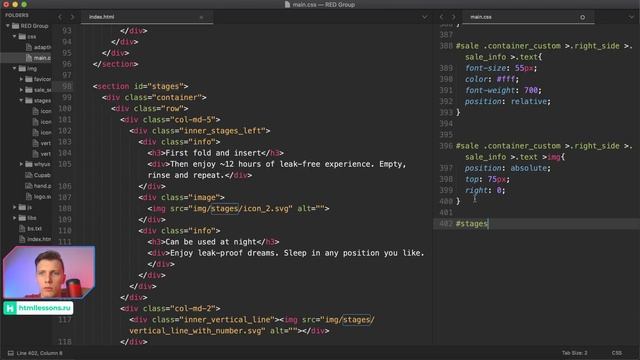Viewport: 640px width, 360px height.
Task: Expand the whyus folder
Action: pyautogui.click(x=21, y=164)
